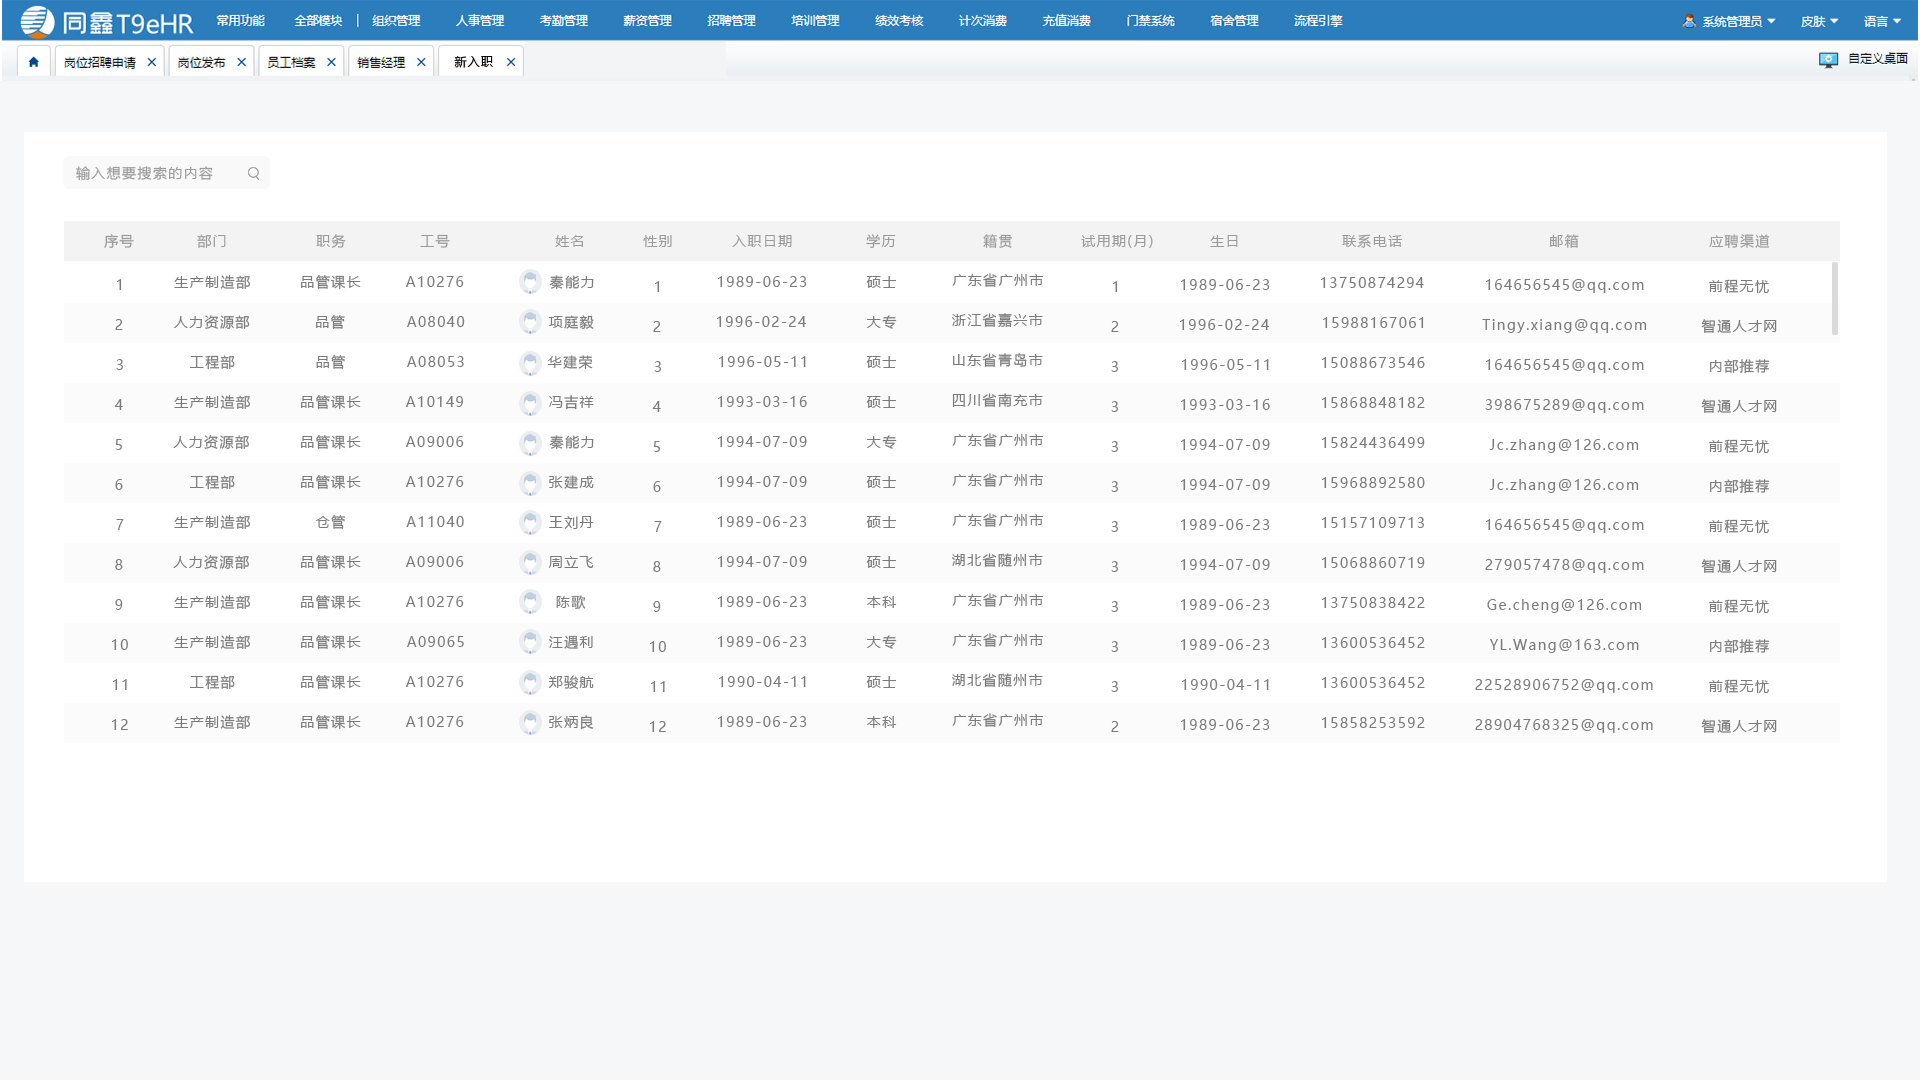The image size is (1920, 1080).
Task: Close the 岗位招聘申请 tab
Action: pyautogui.click(x=152, y=62)
